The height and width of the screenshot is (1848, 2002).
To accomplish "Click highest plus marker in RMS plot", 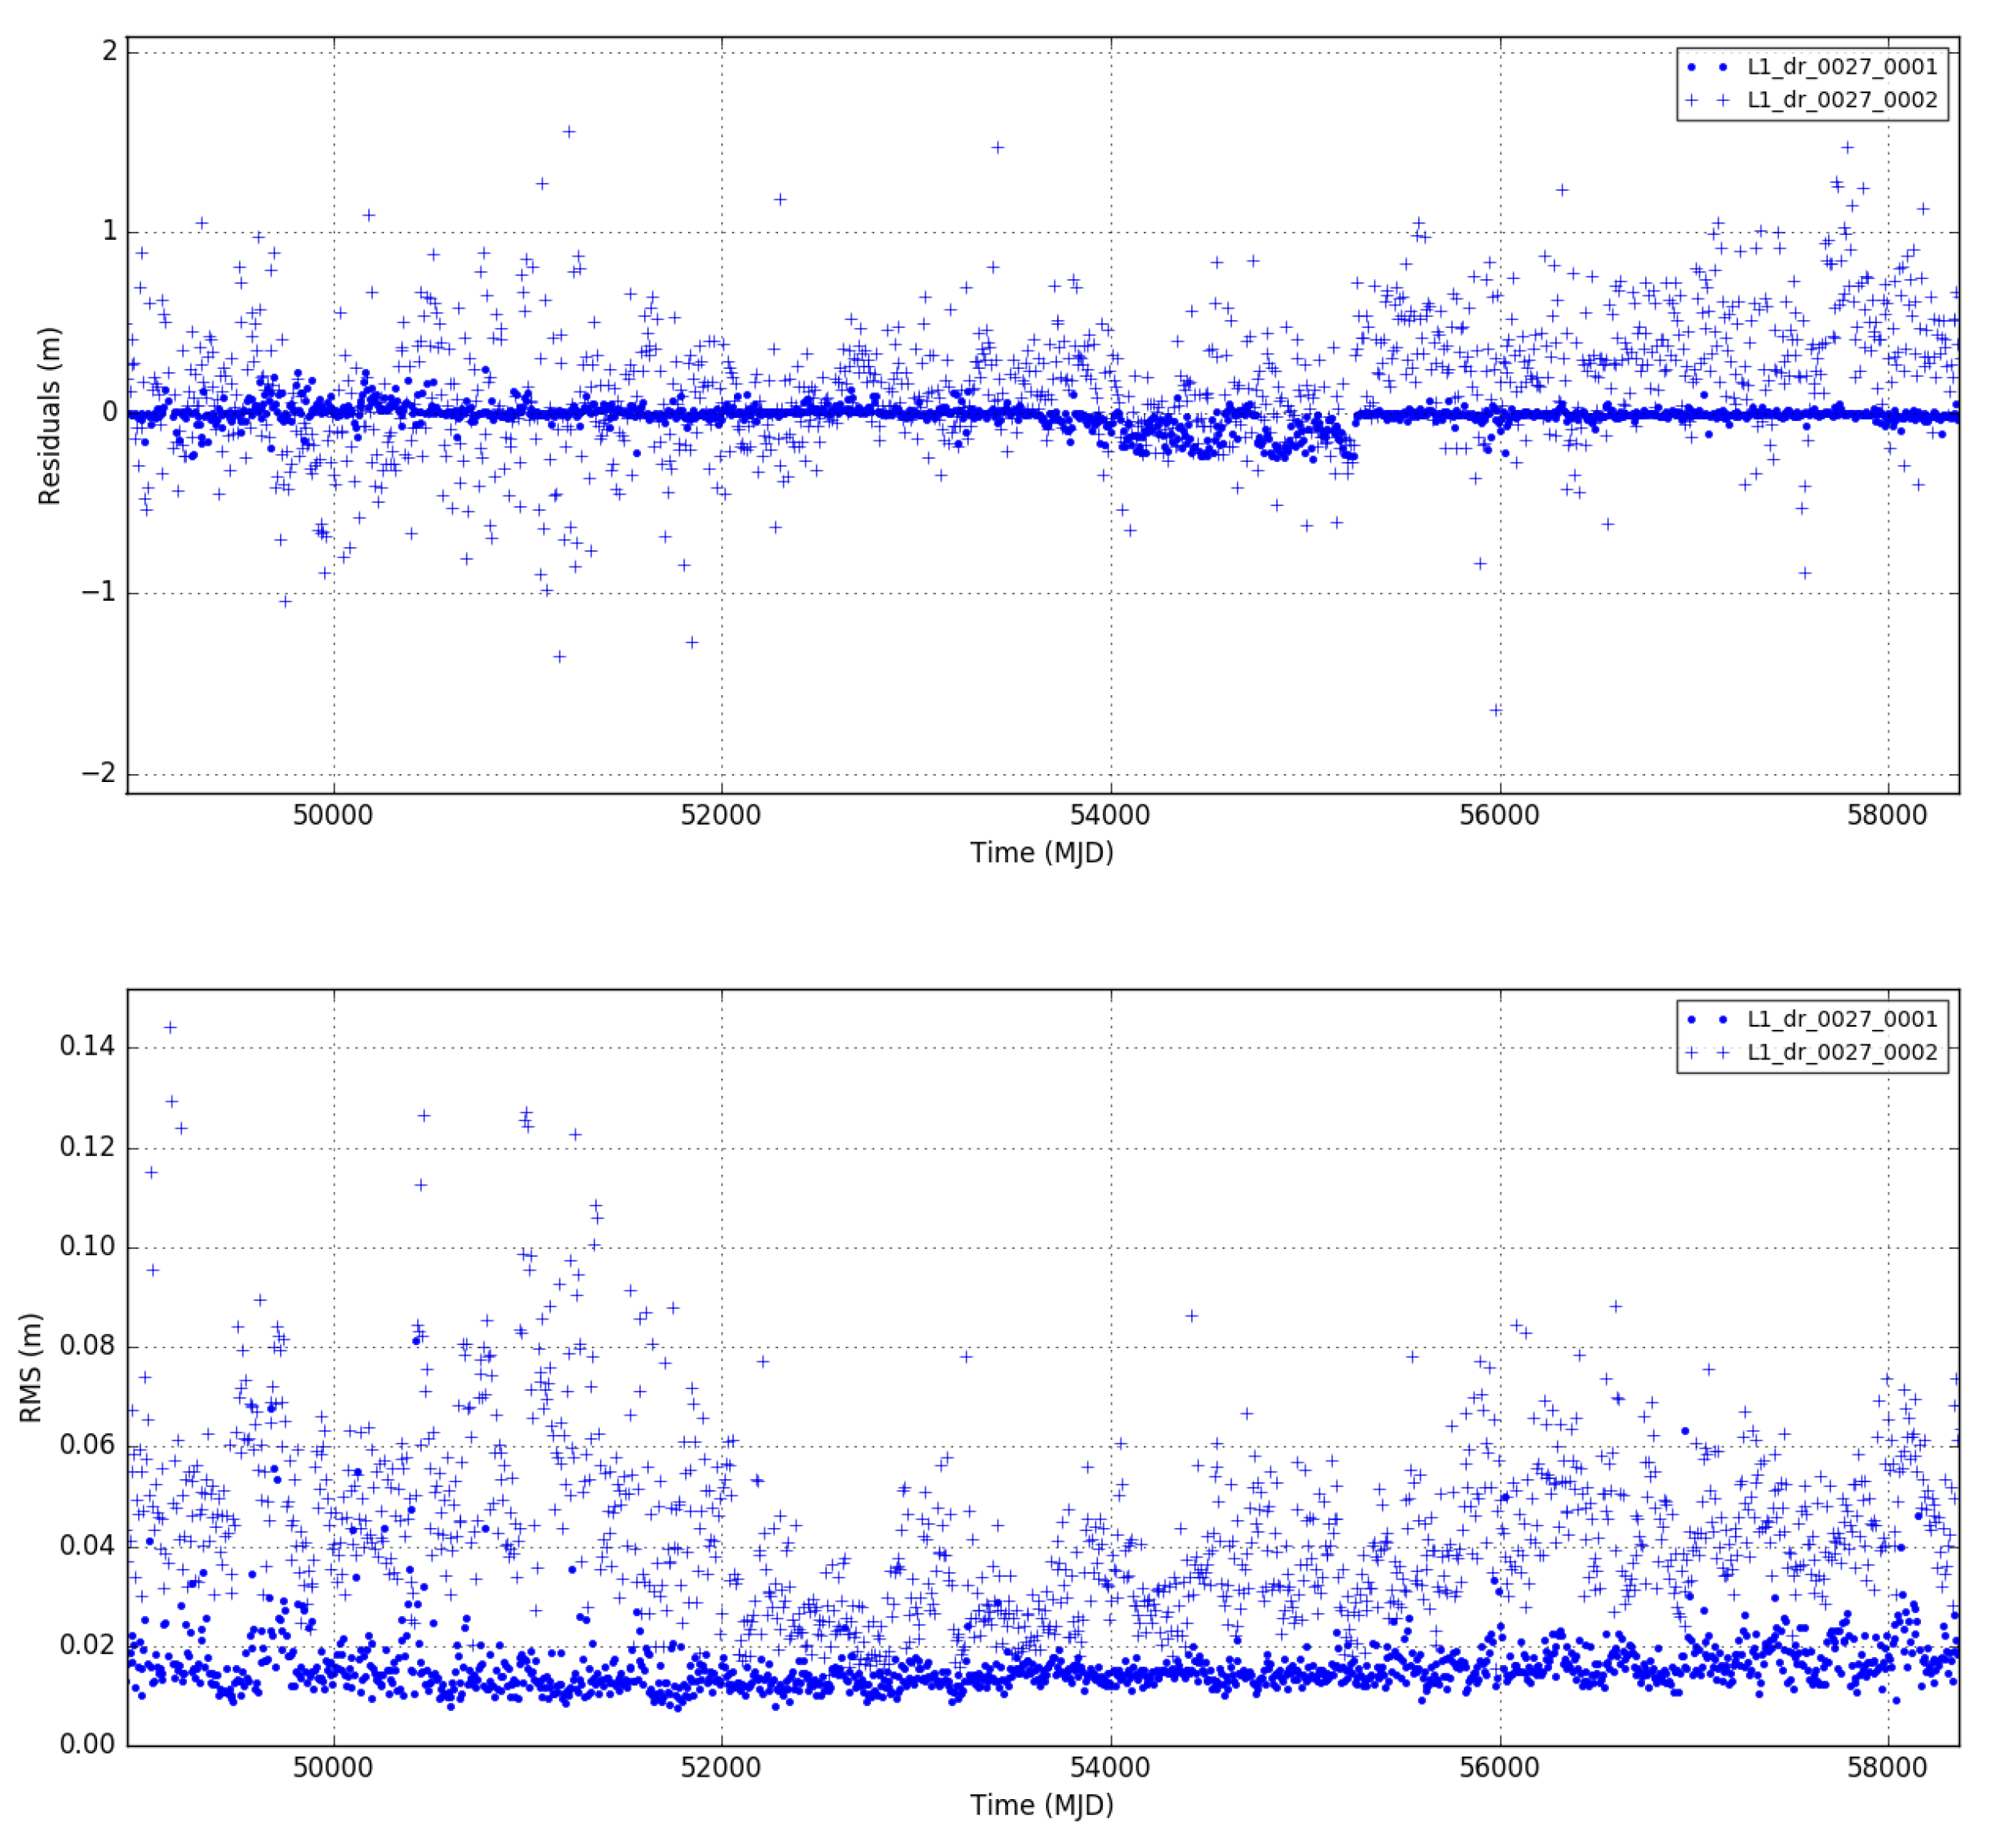I will click(170, 1027).
